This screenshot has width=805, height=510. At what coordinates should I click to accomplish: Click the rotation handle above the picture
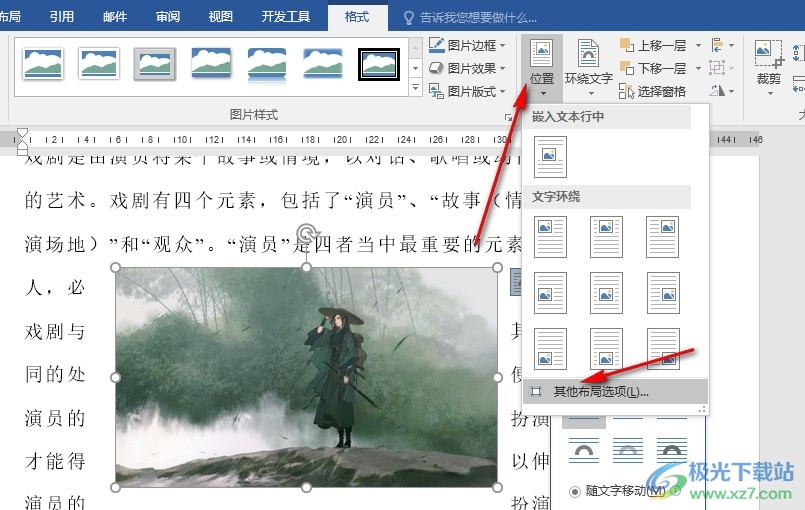click(306, 233)
